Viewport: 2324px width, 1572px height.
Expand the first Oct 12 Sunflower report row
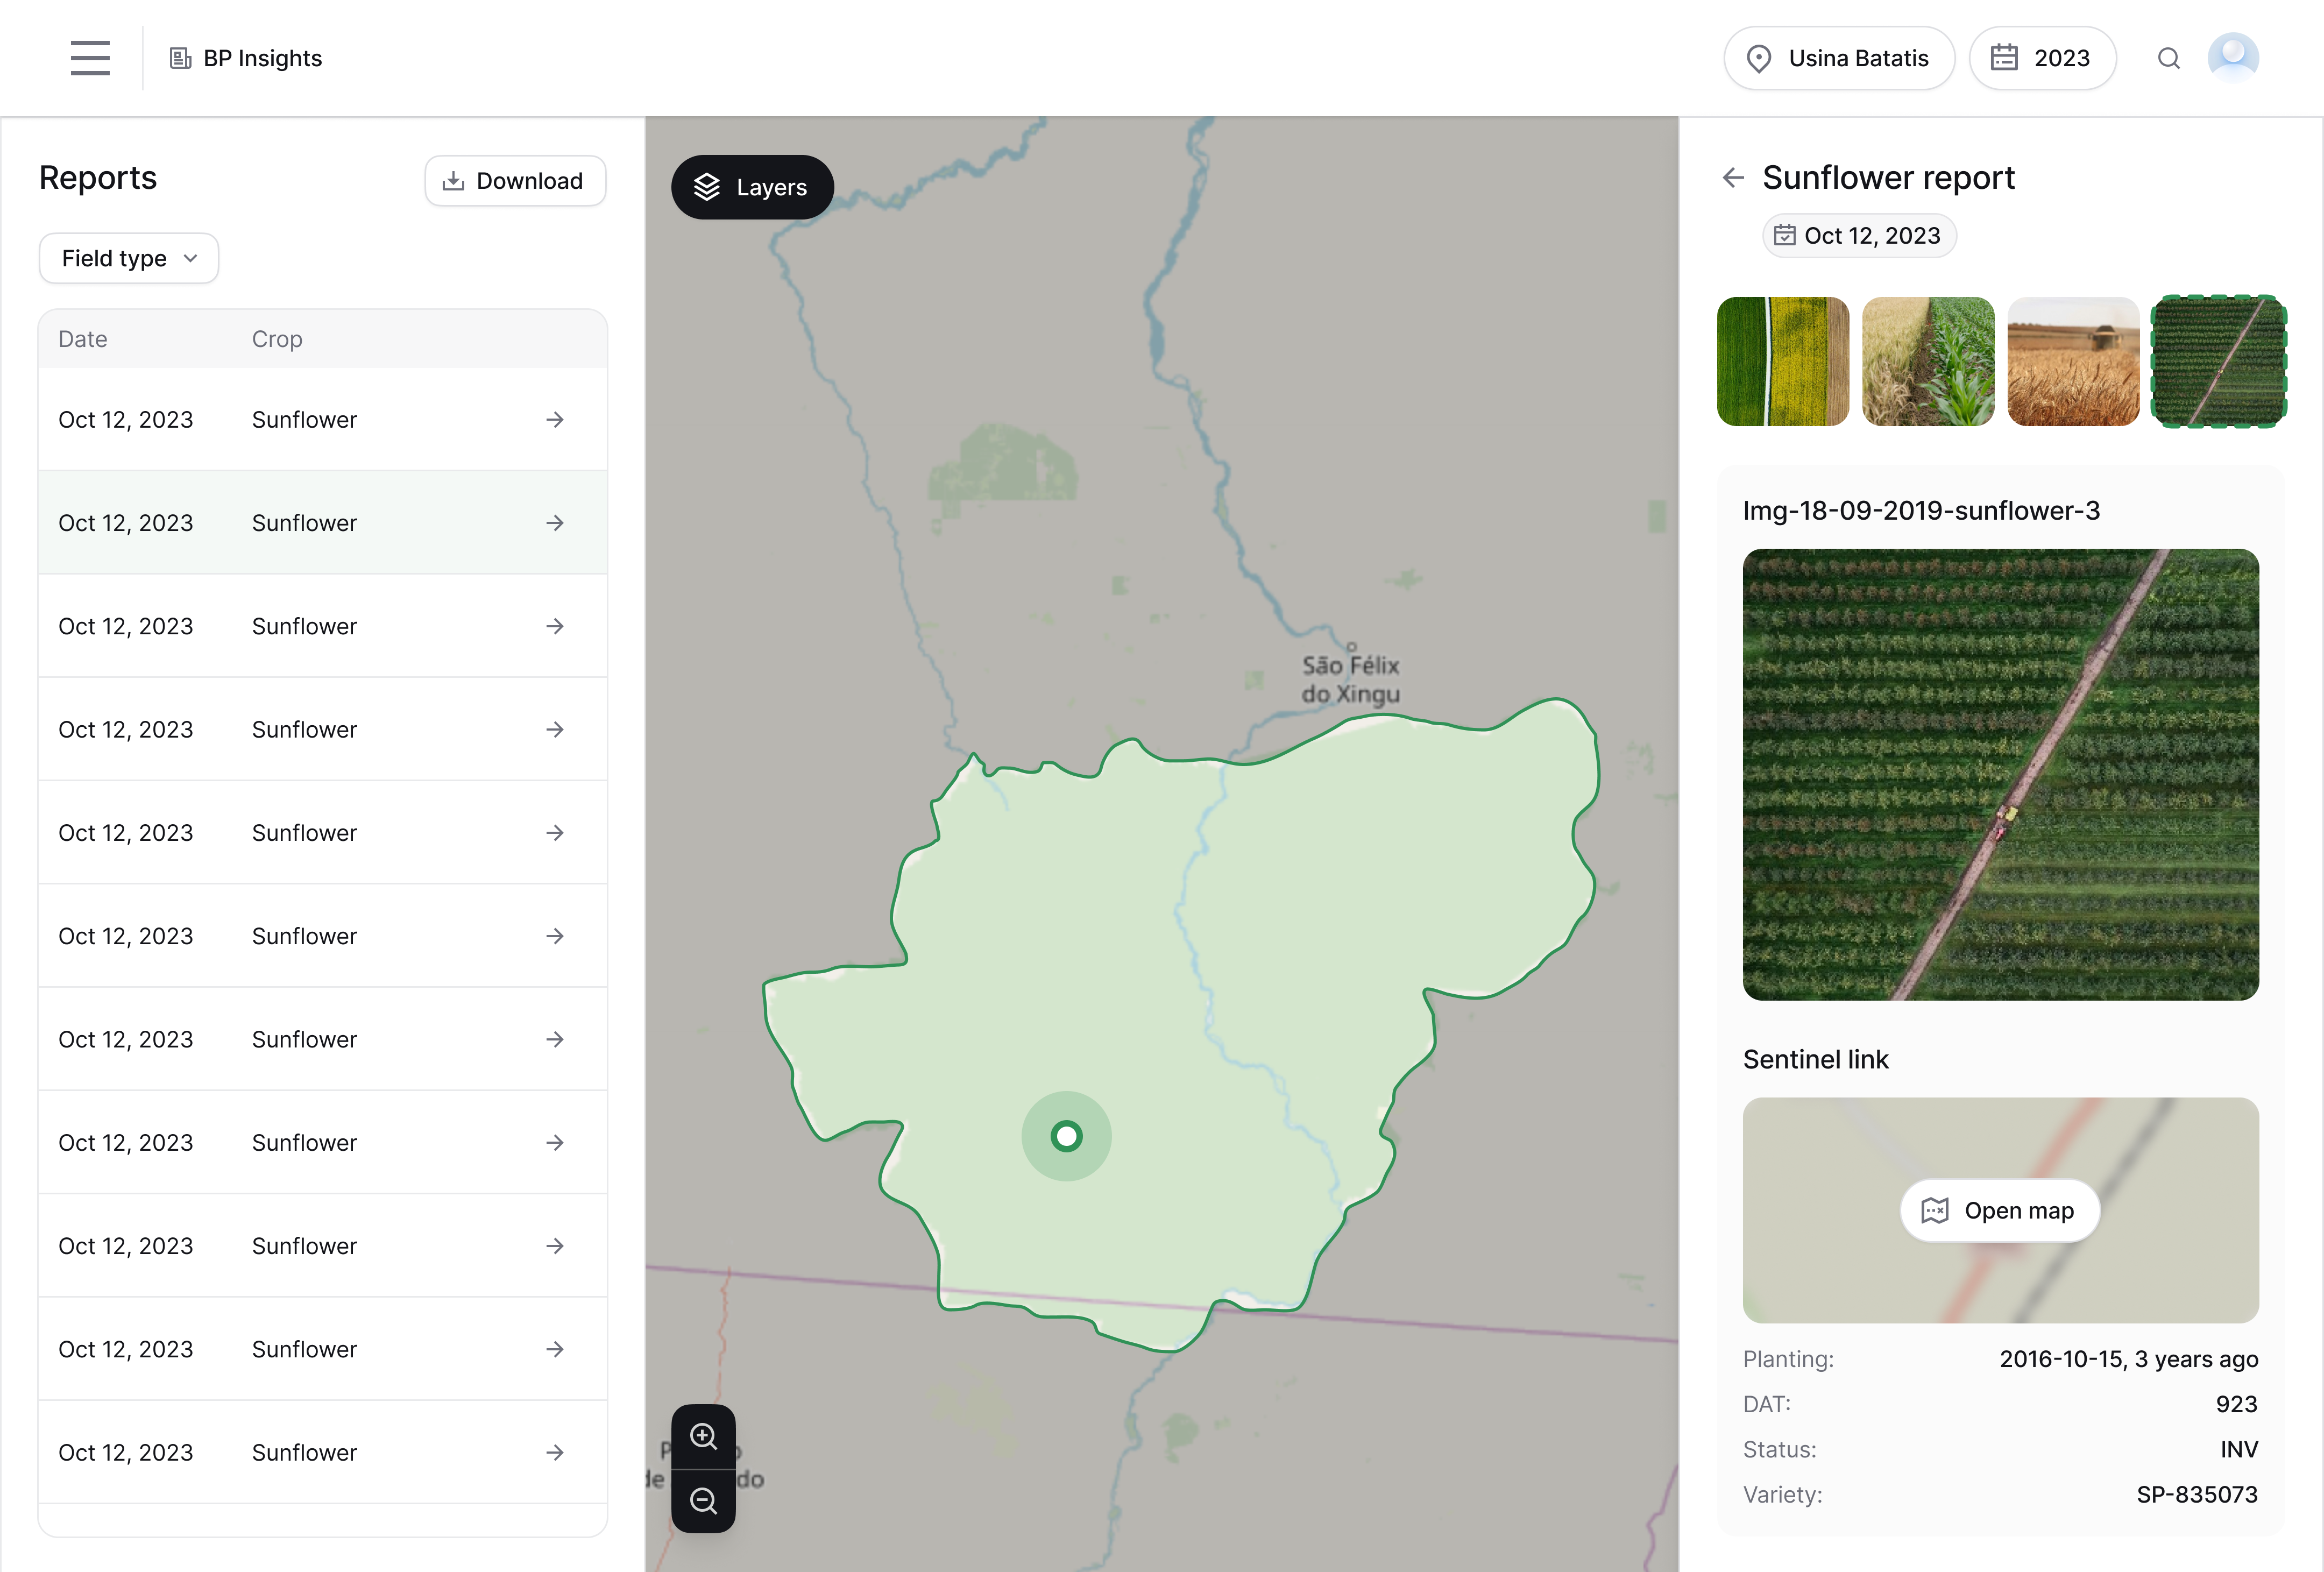pyautogui.click(x=555, y=419)
